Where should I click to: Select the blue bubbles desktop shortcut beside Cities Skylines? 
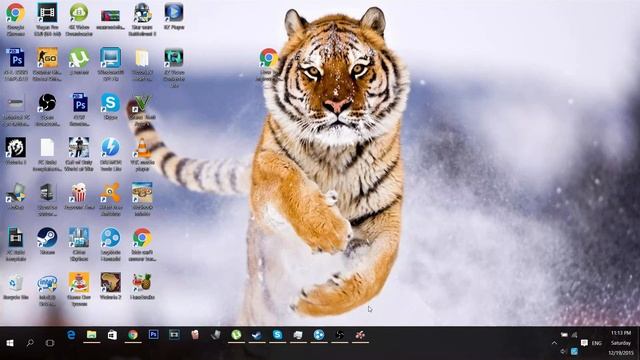(111, 244)
